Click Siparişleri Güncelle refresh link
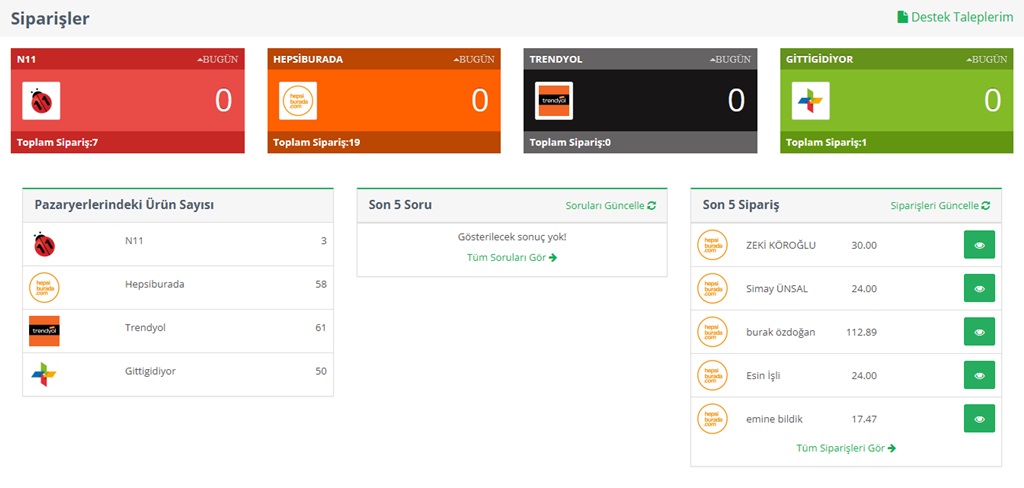The width and height of the screenshot is (1024, 488). click(x=940, y=205)
